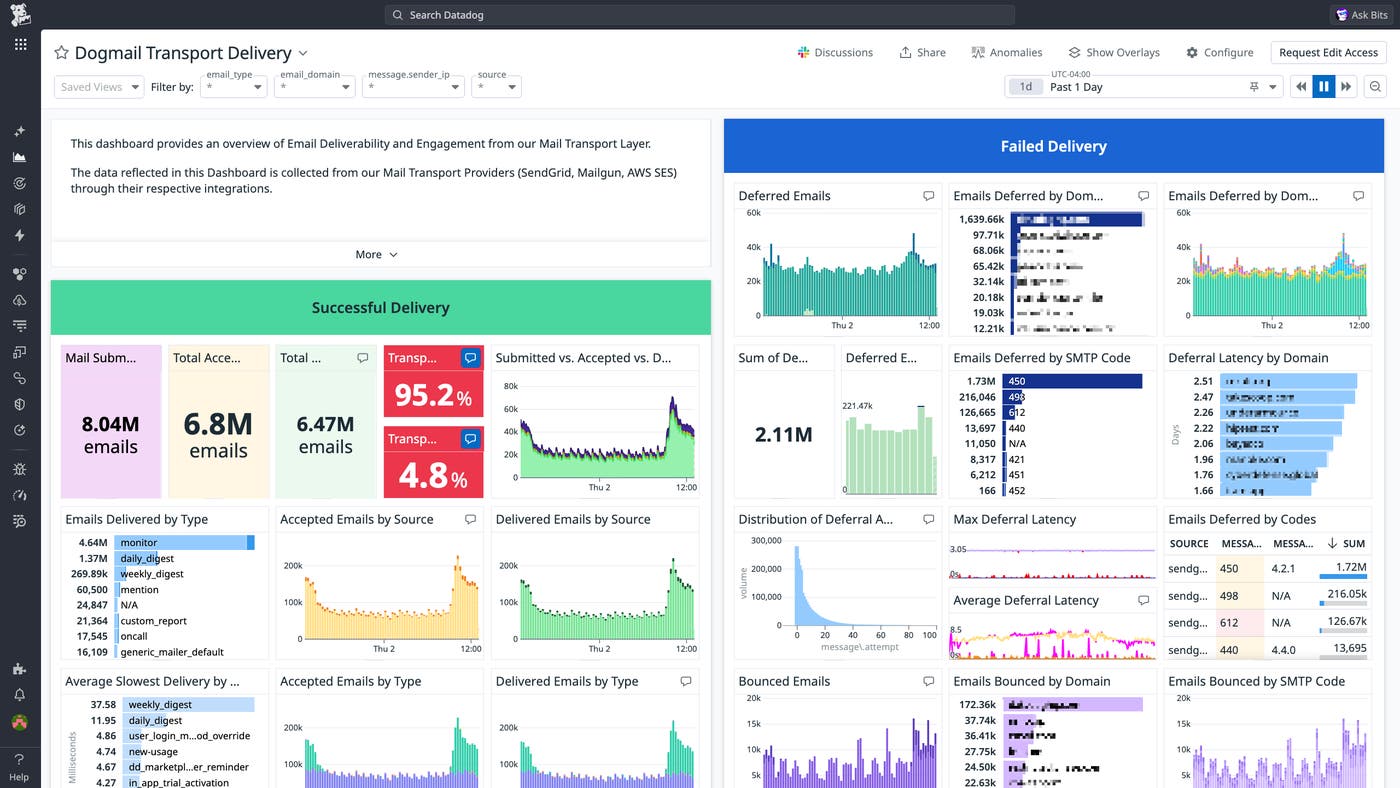Screen dimensions: 1400x788
Task: Expand the More section in the description panel
Action: click(x=376, y=254)
